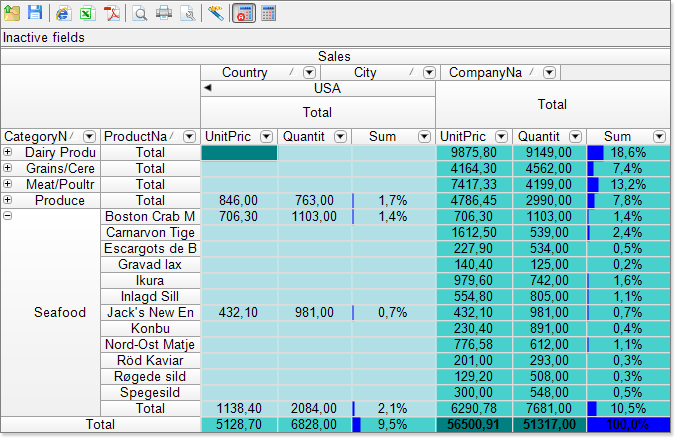Click the bottom Total row label

point(100,424)
